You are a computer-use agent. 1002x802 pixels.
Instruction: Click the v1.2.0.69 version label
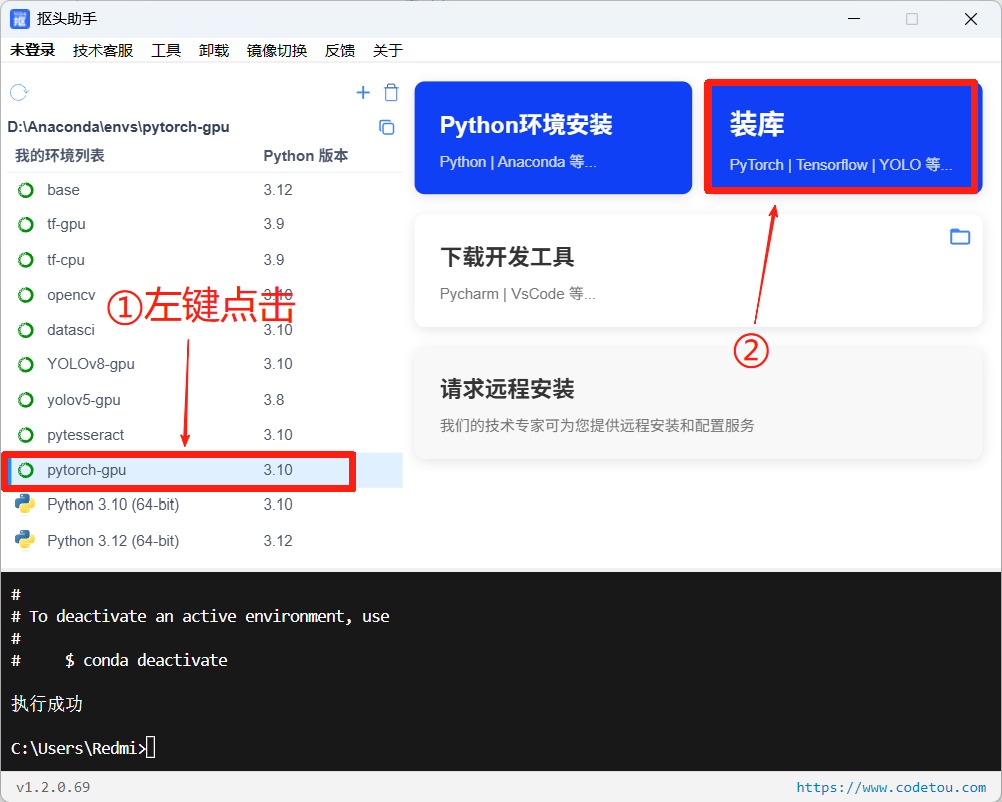(53, 787)
